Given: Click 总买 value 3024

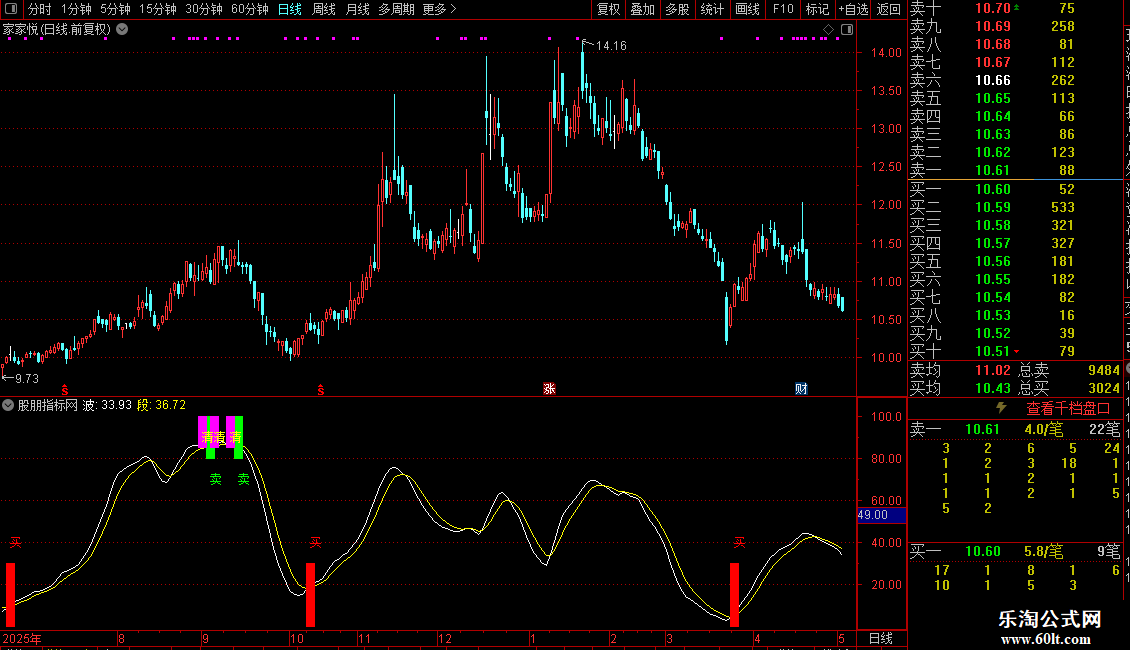Looking at the screenshot, I should [x=1103, y=388].
